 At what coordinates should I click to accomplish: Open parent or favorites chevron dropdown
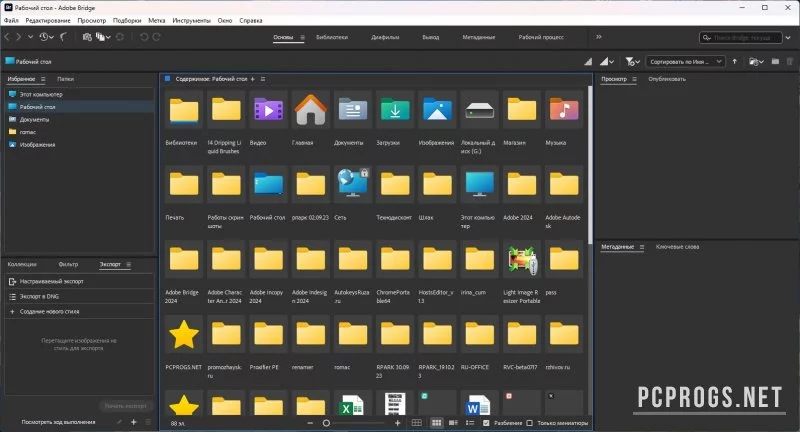click(31, 37)
